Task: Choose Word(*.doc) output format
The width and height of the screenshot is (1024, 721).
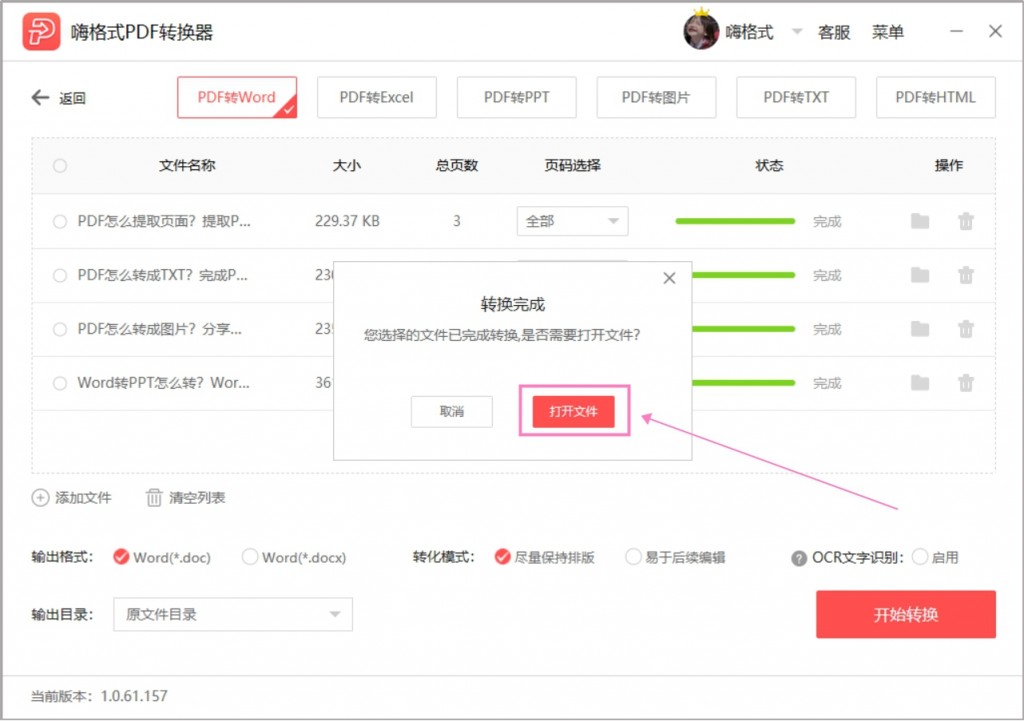Action: [121, 557]
